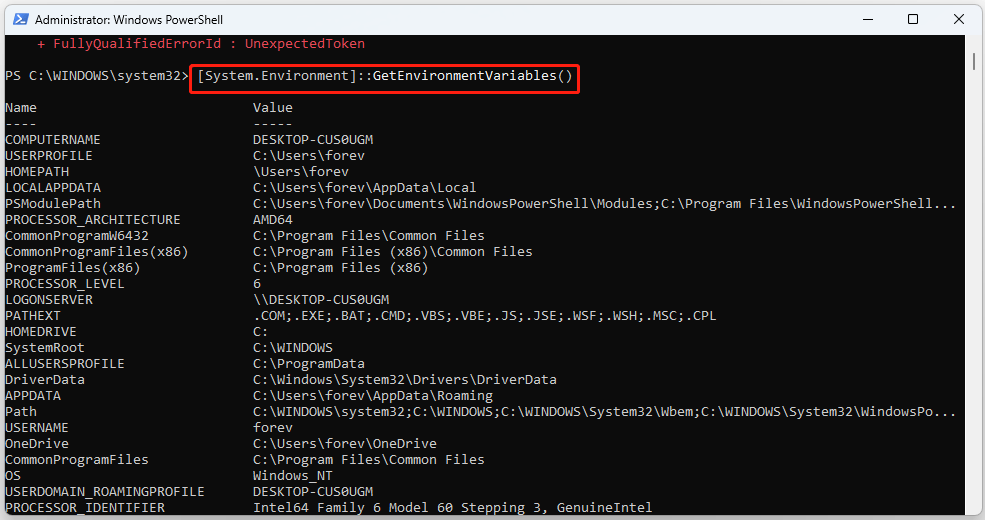Viewport: 985px width, 520px height.
Task: Click the HOMEDRIVE value C:
Action: 261,332
